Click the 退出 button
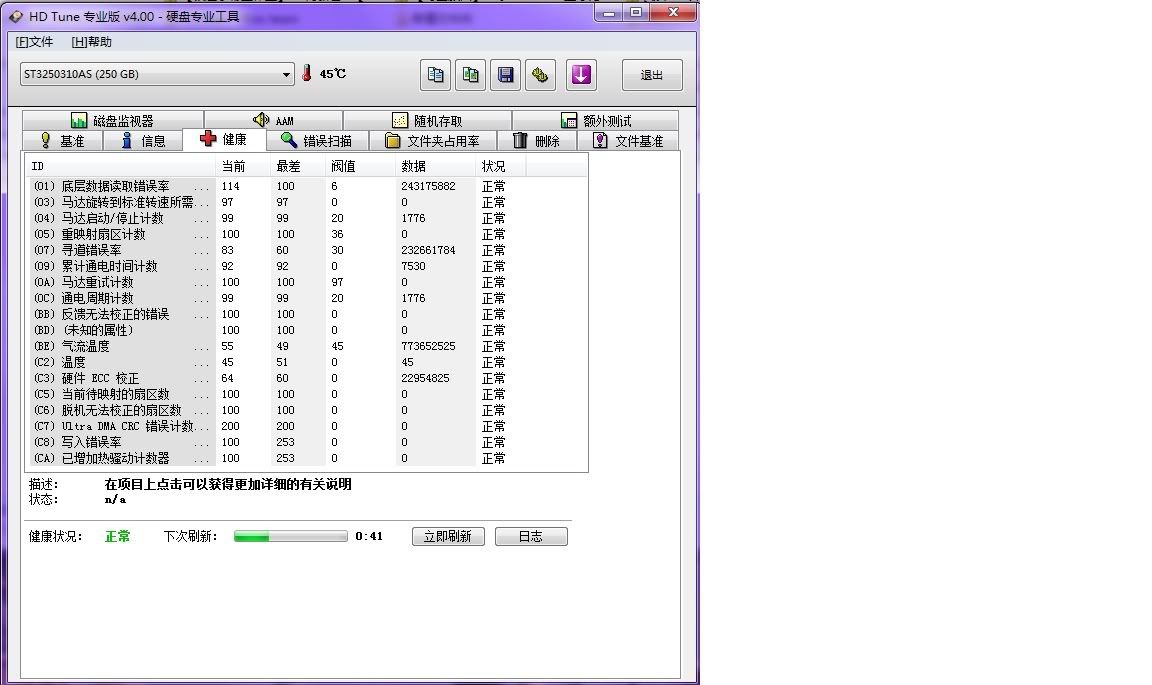Screen dimensions: 1152x685 click(x=652, y=75)
